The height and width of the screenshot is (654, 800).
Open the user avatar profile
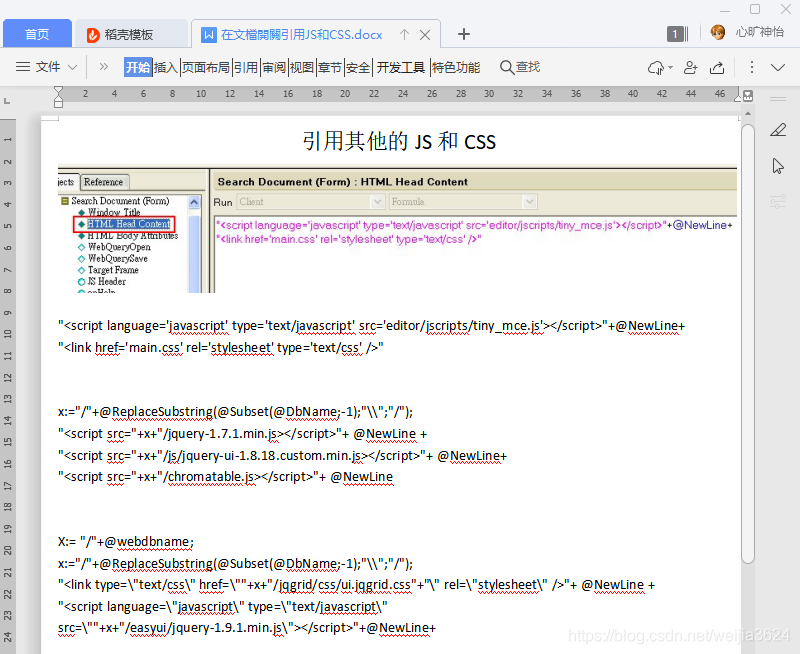(717, 32)
